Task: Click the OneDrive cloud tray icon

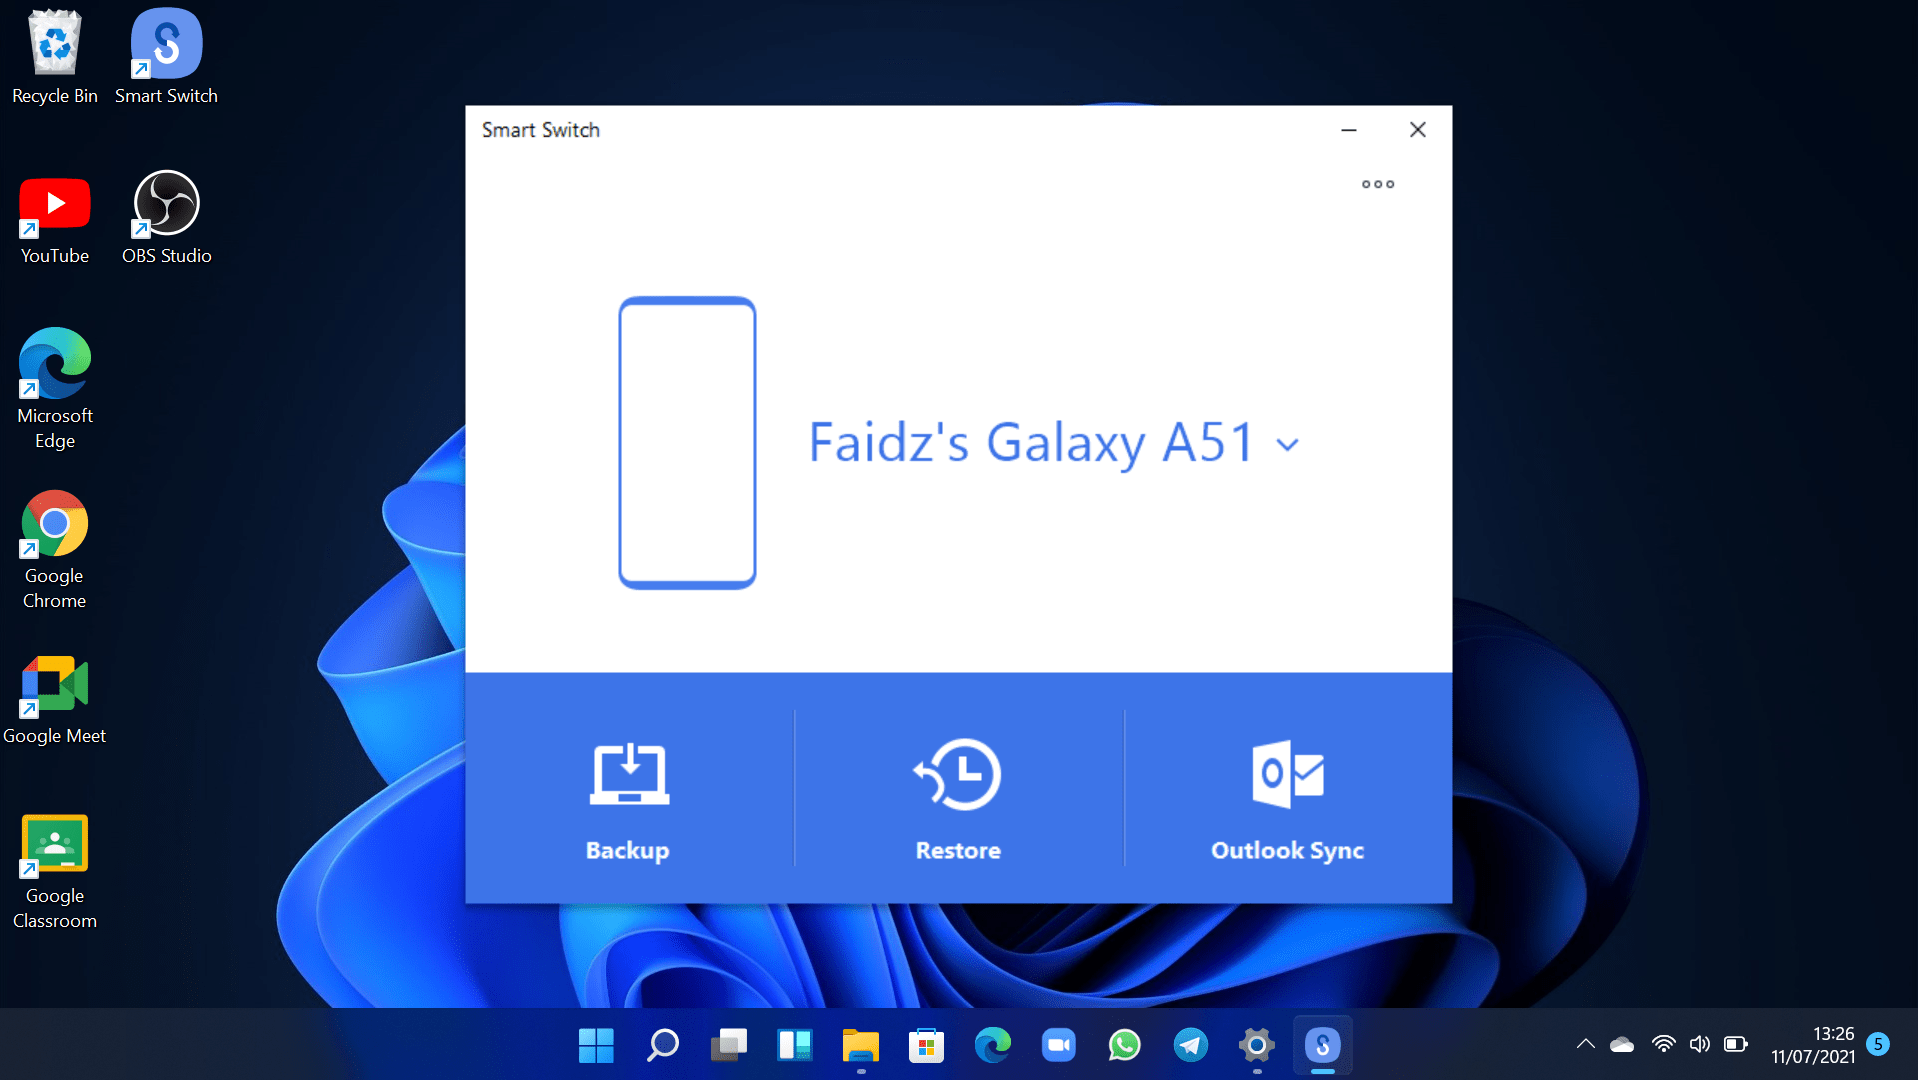Action: click(1622, 1045)
